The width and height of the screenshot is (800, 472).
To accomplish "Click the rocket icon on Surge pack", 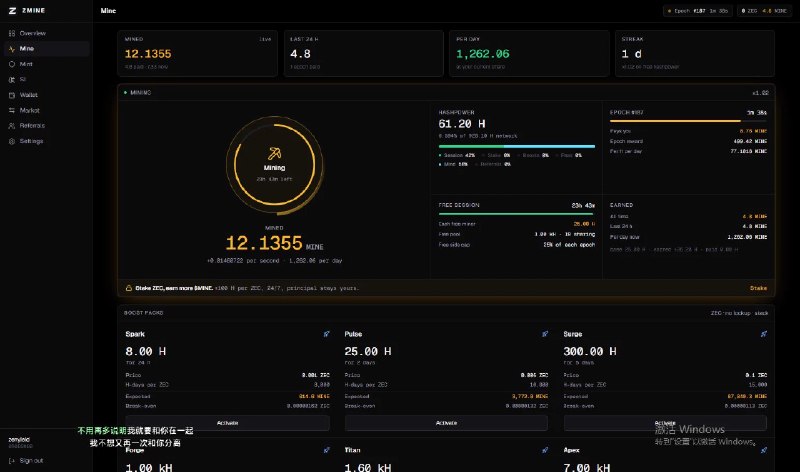I will [x=764, y=334].
